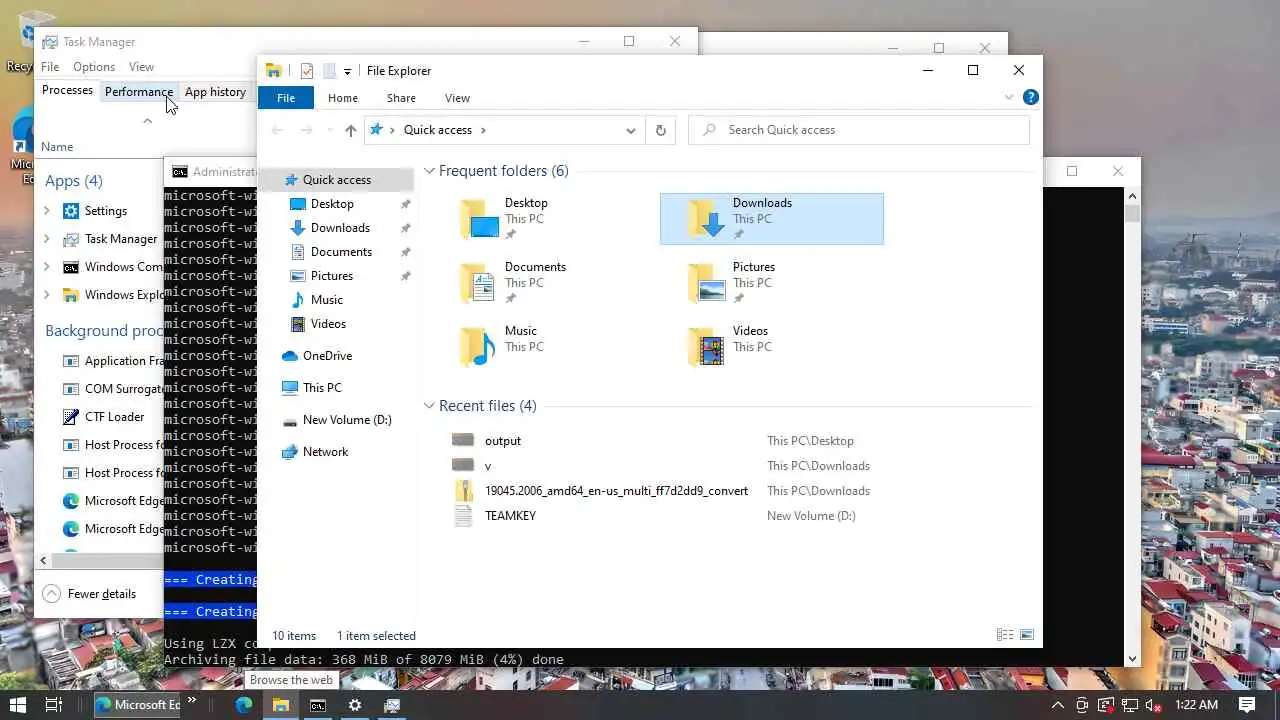1280x720 pixels.
Task: Open Documents in the navigation pane
Action: 341,252
